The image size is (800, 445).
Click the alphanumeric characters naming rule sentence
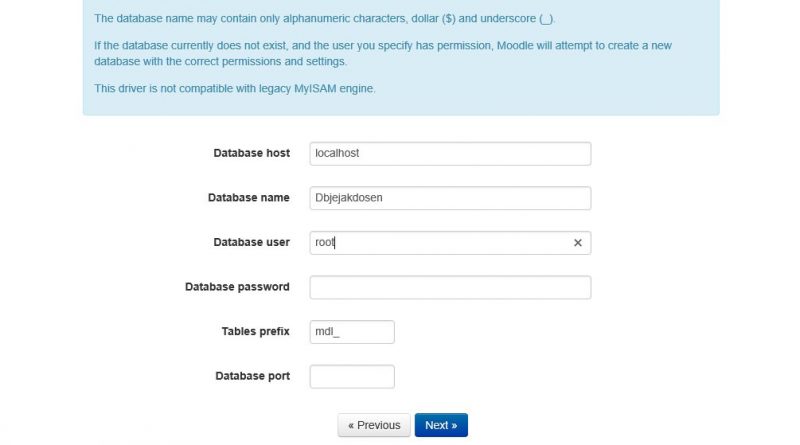(324, 18)
